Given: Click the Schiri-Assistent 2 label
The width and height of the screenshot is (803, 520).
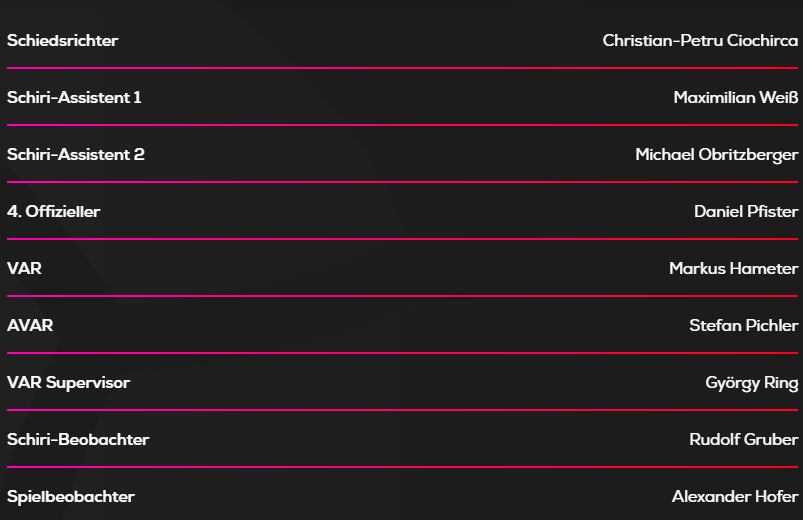Looking at the screenshot, I should click(x=76, y=155).
